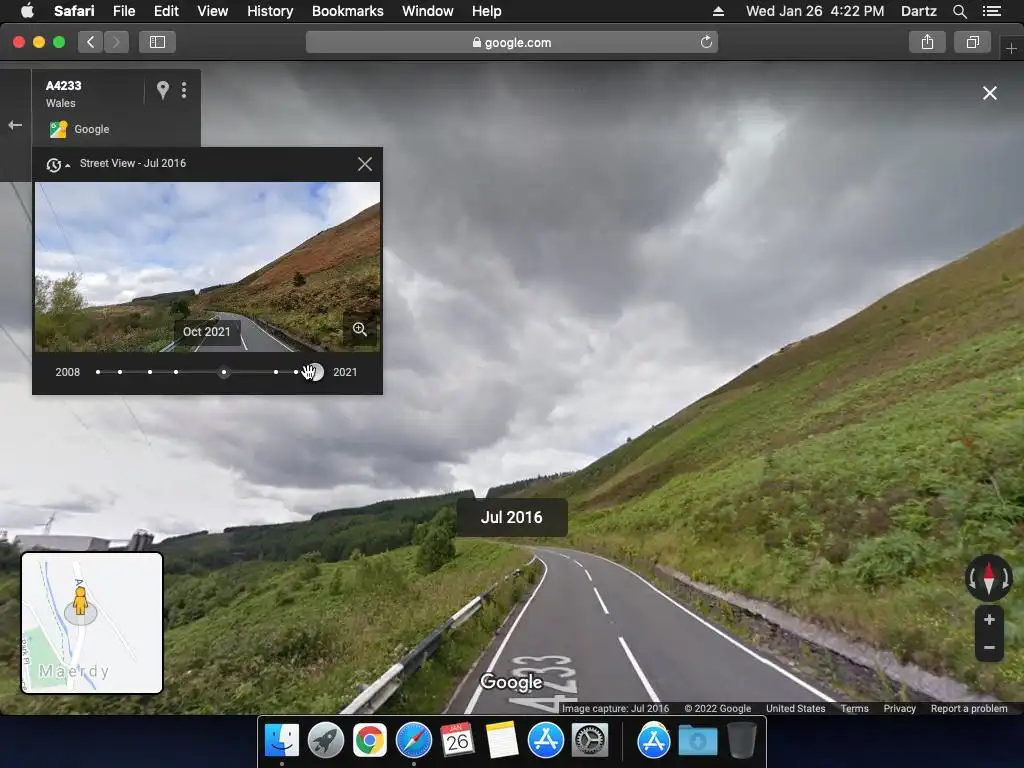Screen dimensions: 1024x768
Task: Open Trash from the Dock
Action: pyautogui.click(x=741, y=741)
